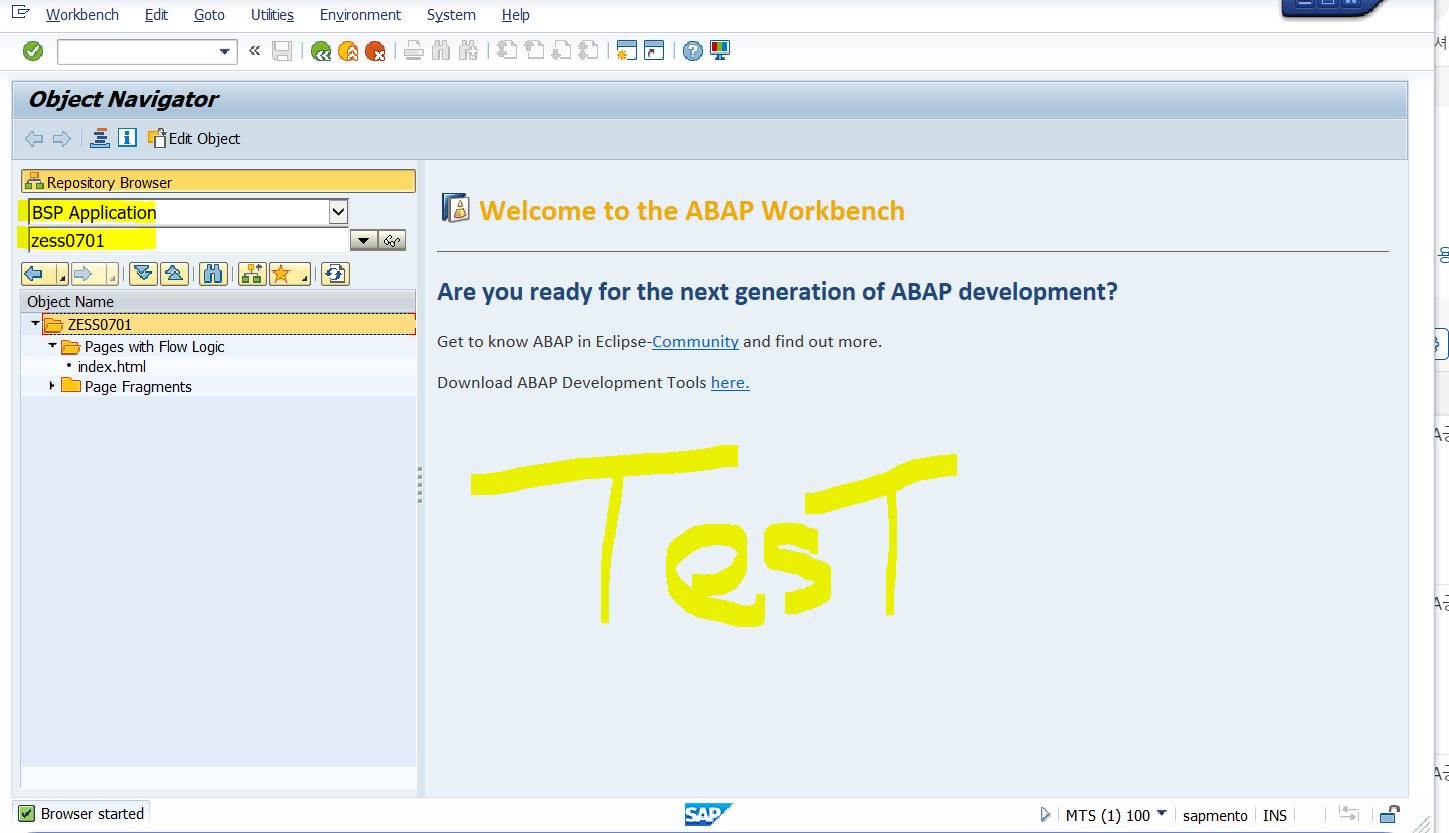Click the Find binoculars icon in tree toolbar

point(213,274)
